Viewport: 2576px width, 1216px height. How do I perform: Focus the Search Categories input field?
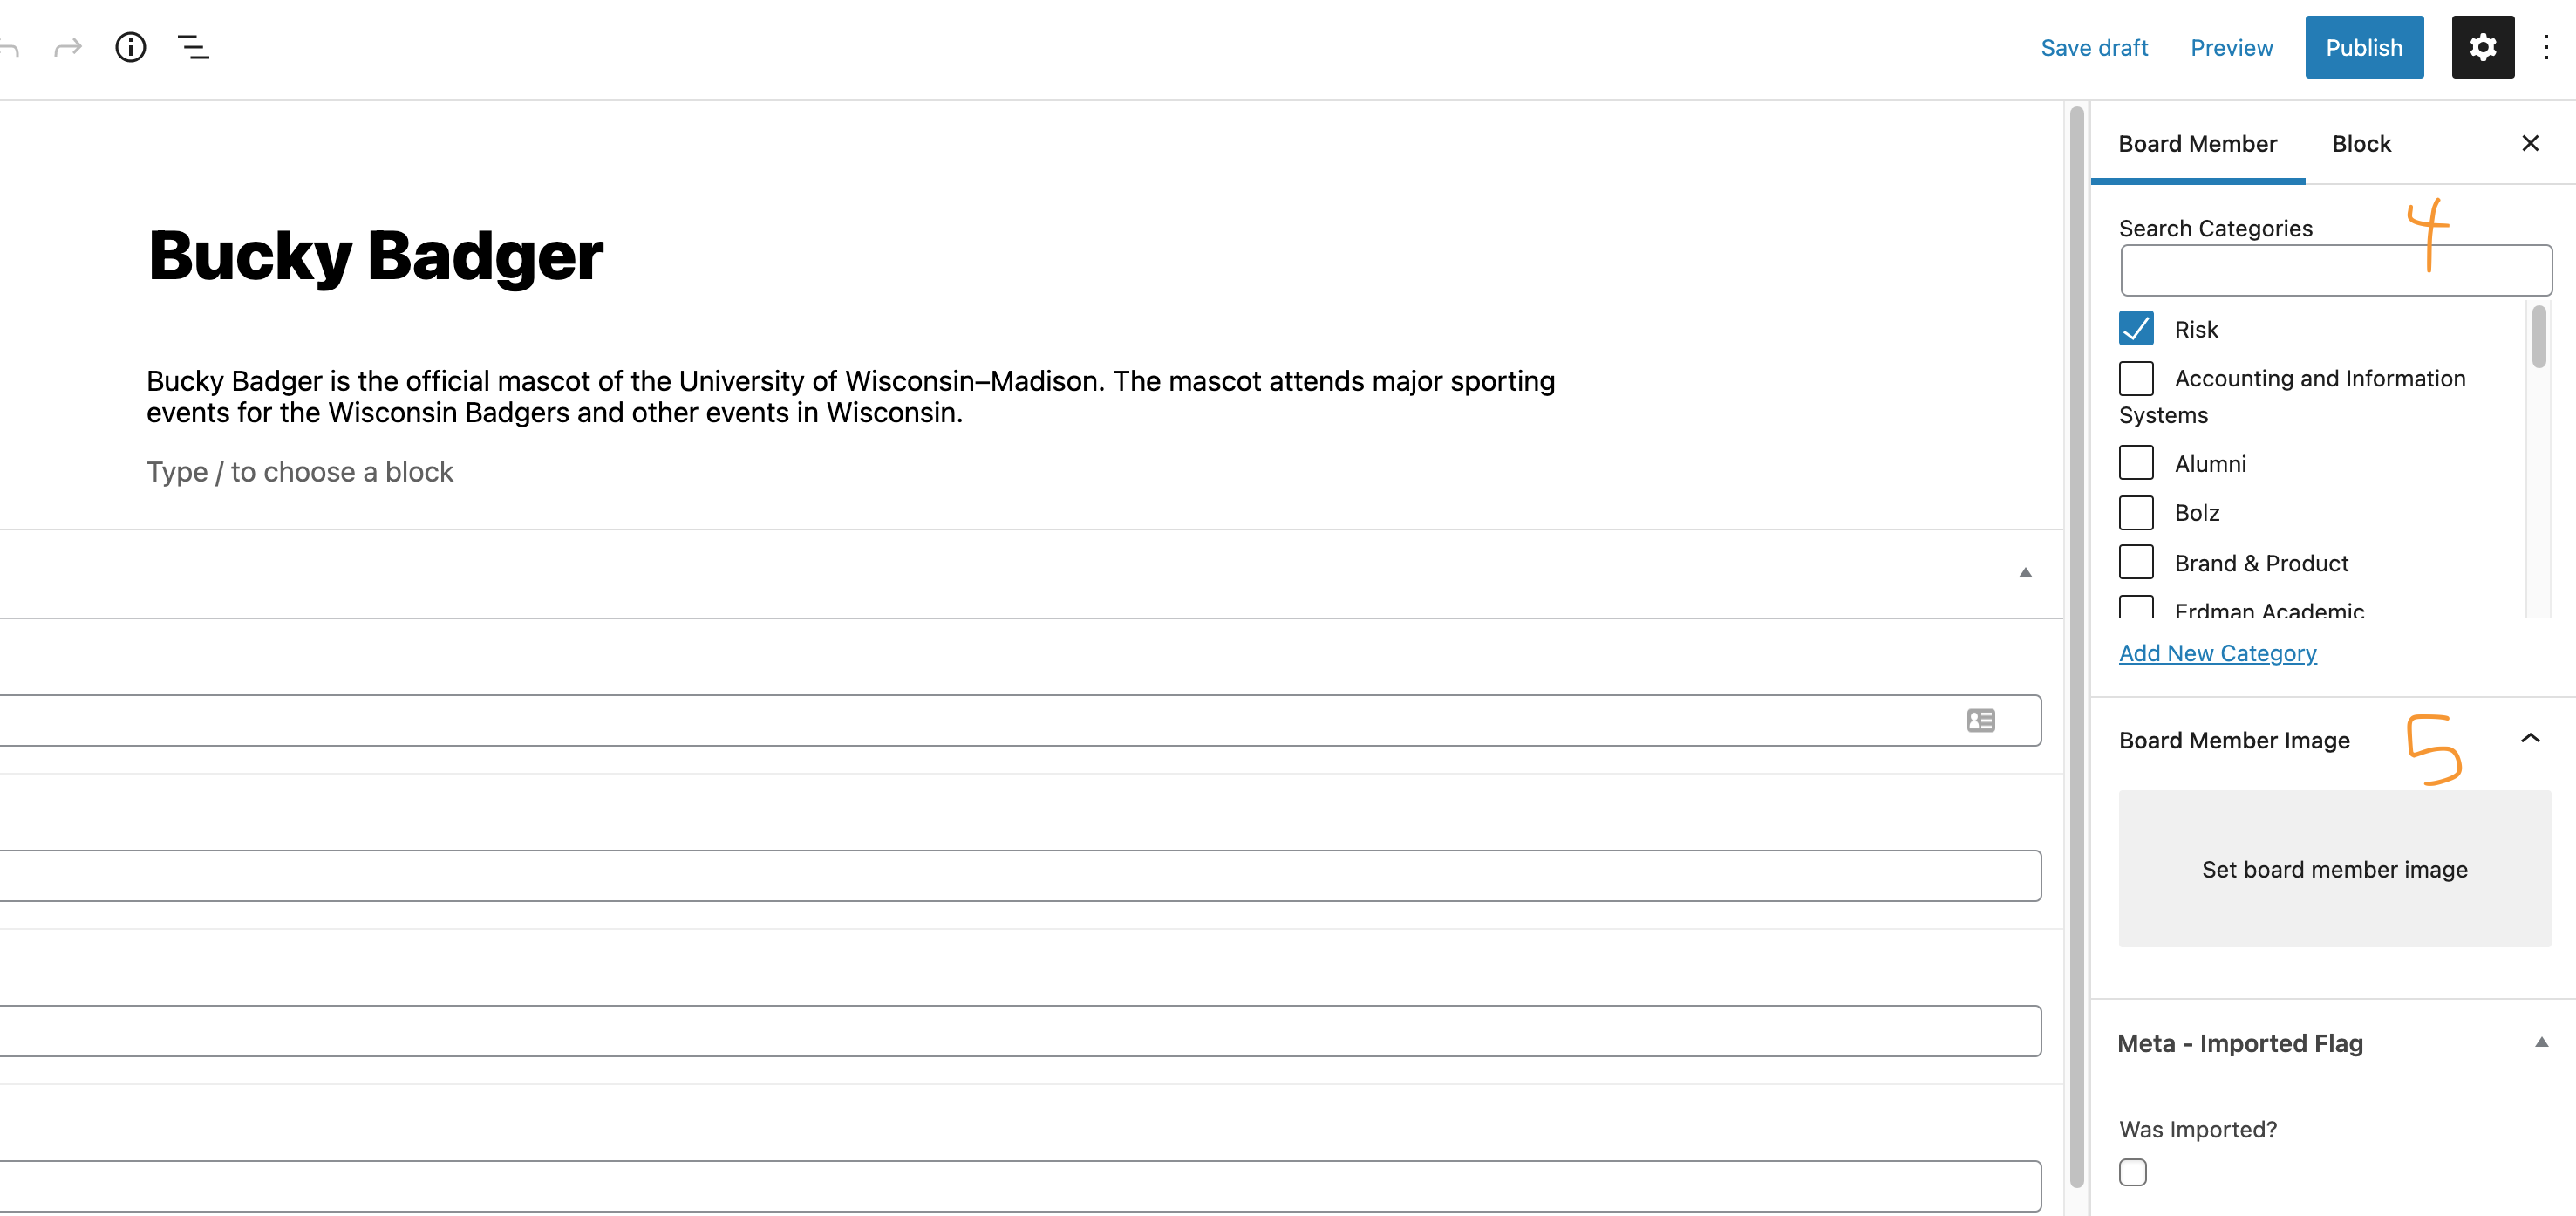(2335, 271)
